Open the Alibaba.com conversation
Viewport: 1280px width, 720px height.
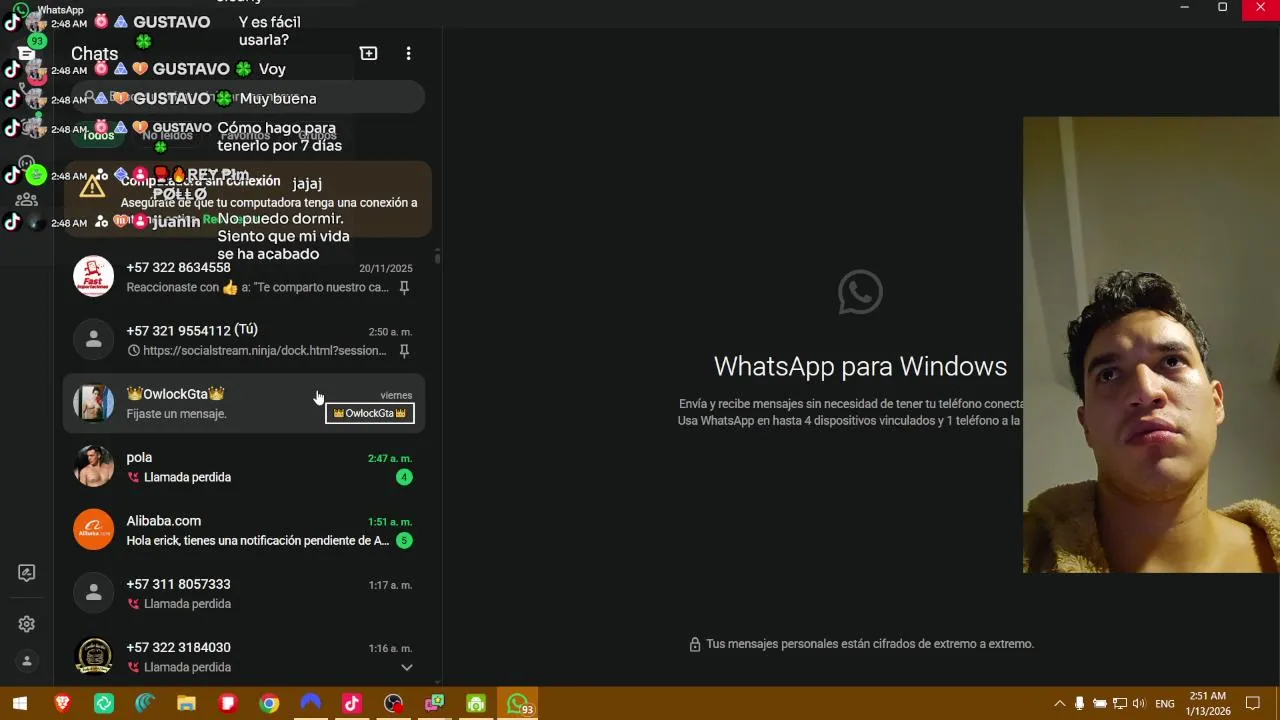(244, 530)
